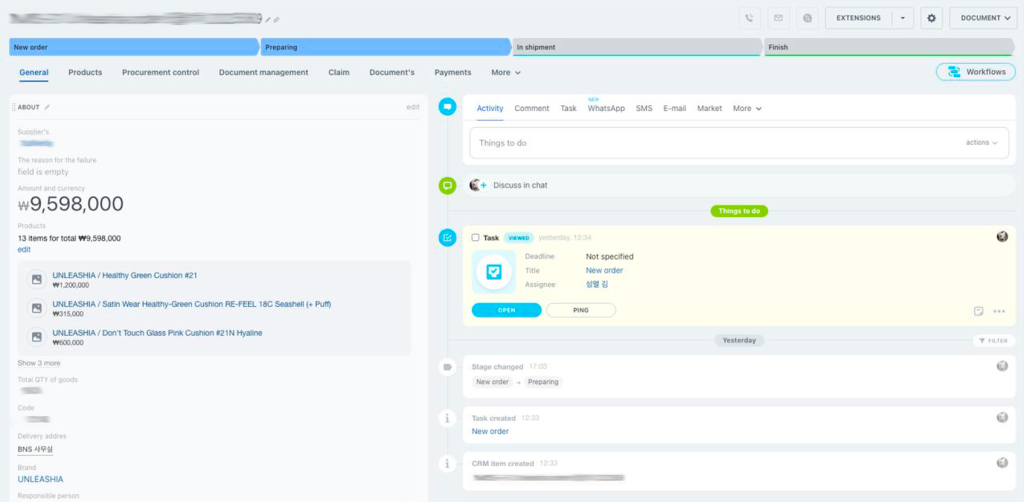This screenshot has height=502, width=1024.
Task: Open settings with the gear icon
Action: (932, 18)
